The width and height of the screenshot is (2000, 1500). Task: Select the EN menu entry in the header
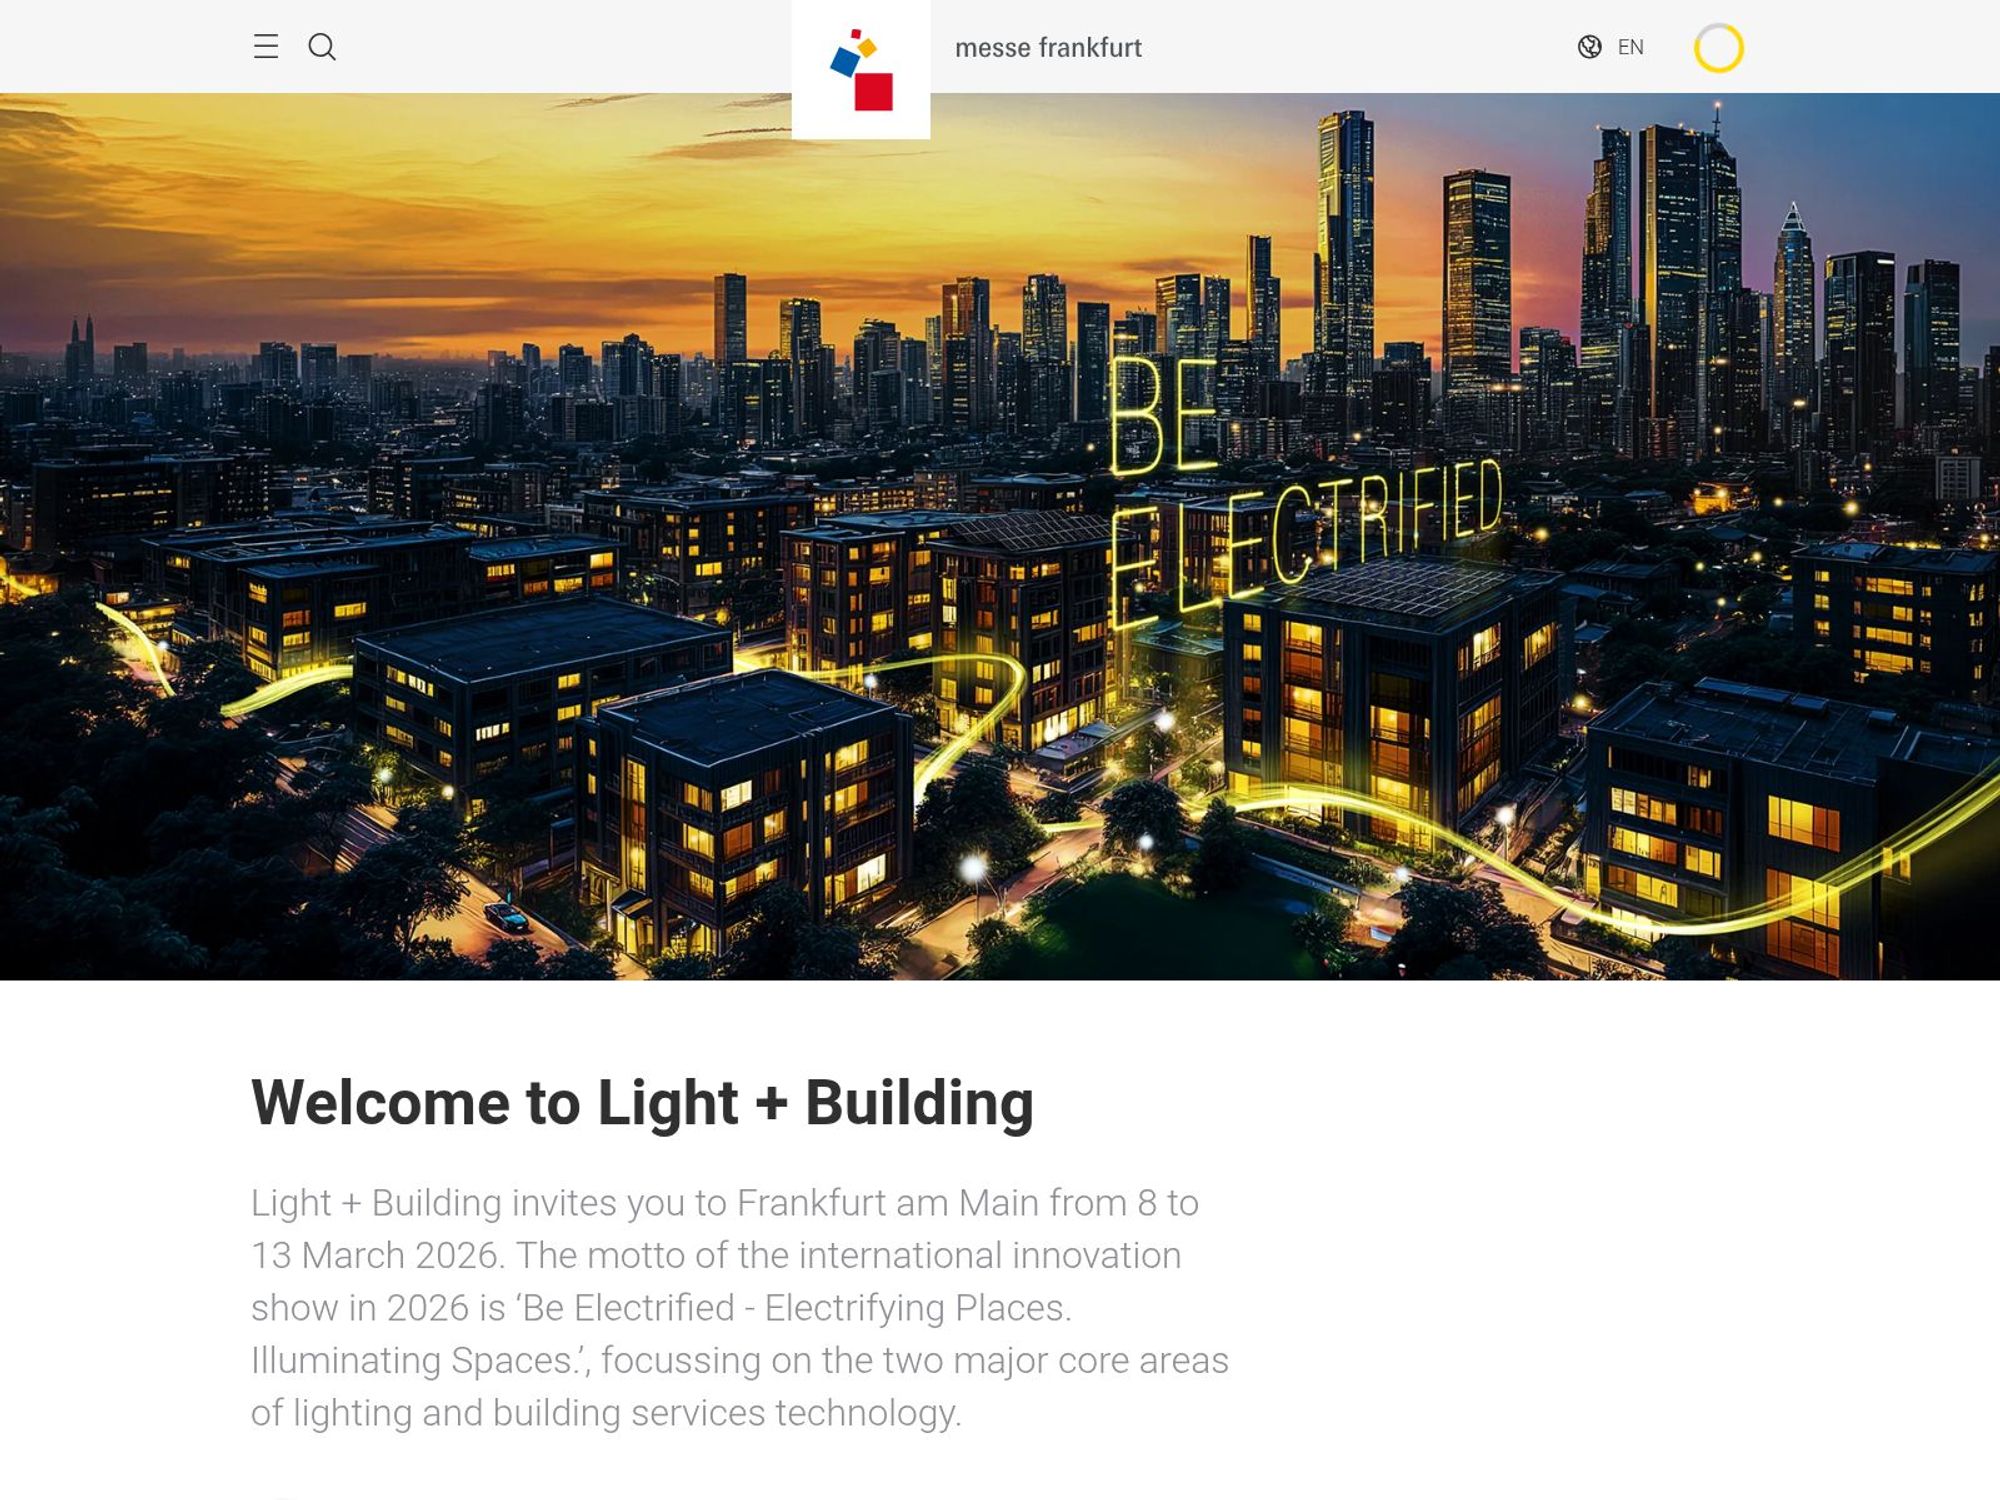[x=1630, y=47]
